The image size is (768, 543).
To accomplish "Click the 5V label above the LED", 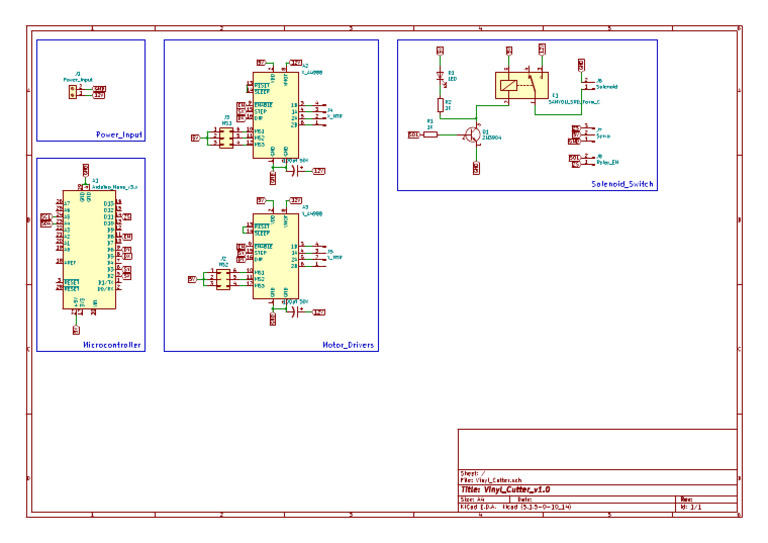I will coord(440,50).
